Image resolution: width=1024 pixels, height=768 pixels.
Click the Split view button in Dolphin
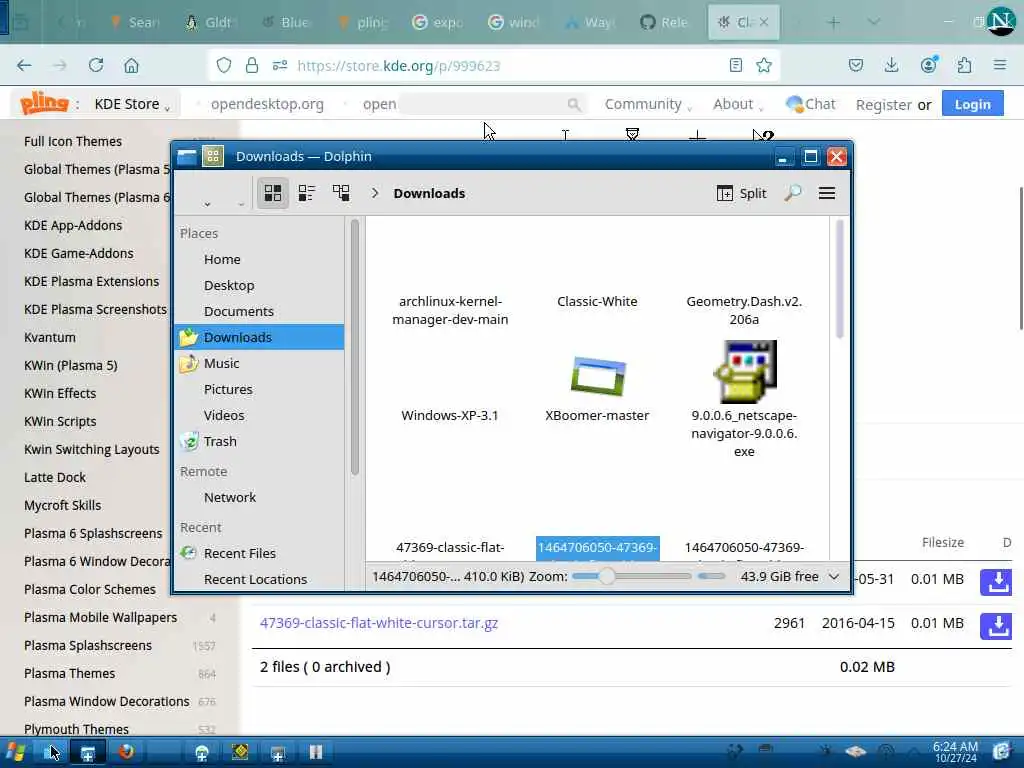tap(741, 193)
